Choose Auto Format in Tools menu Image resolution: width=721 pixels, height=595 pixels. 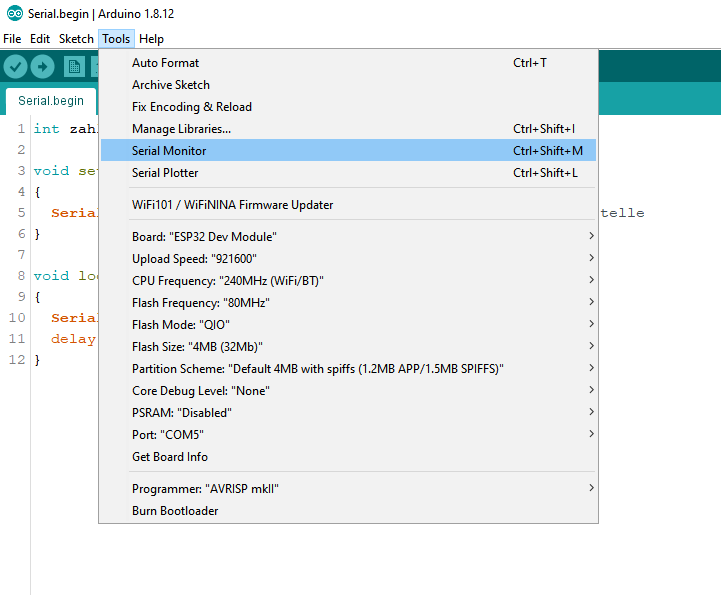pos(165,63)
